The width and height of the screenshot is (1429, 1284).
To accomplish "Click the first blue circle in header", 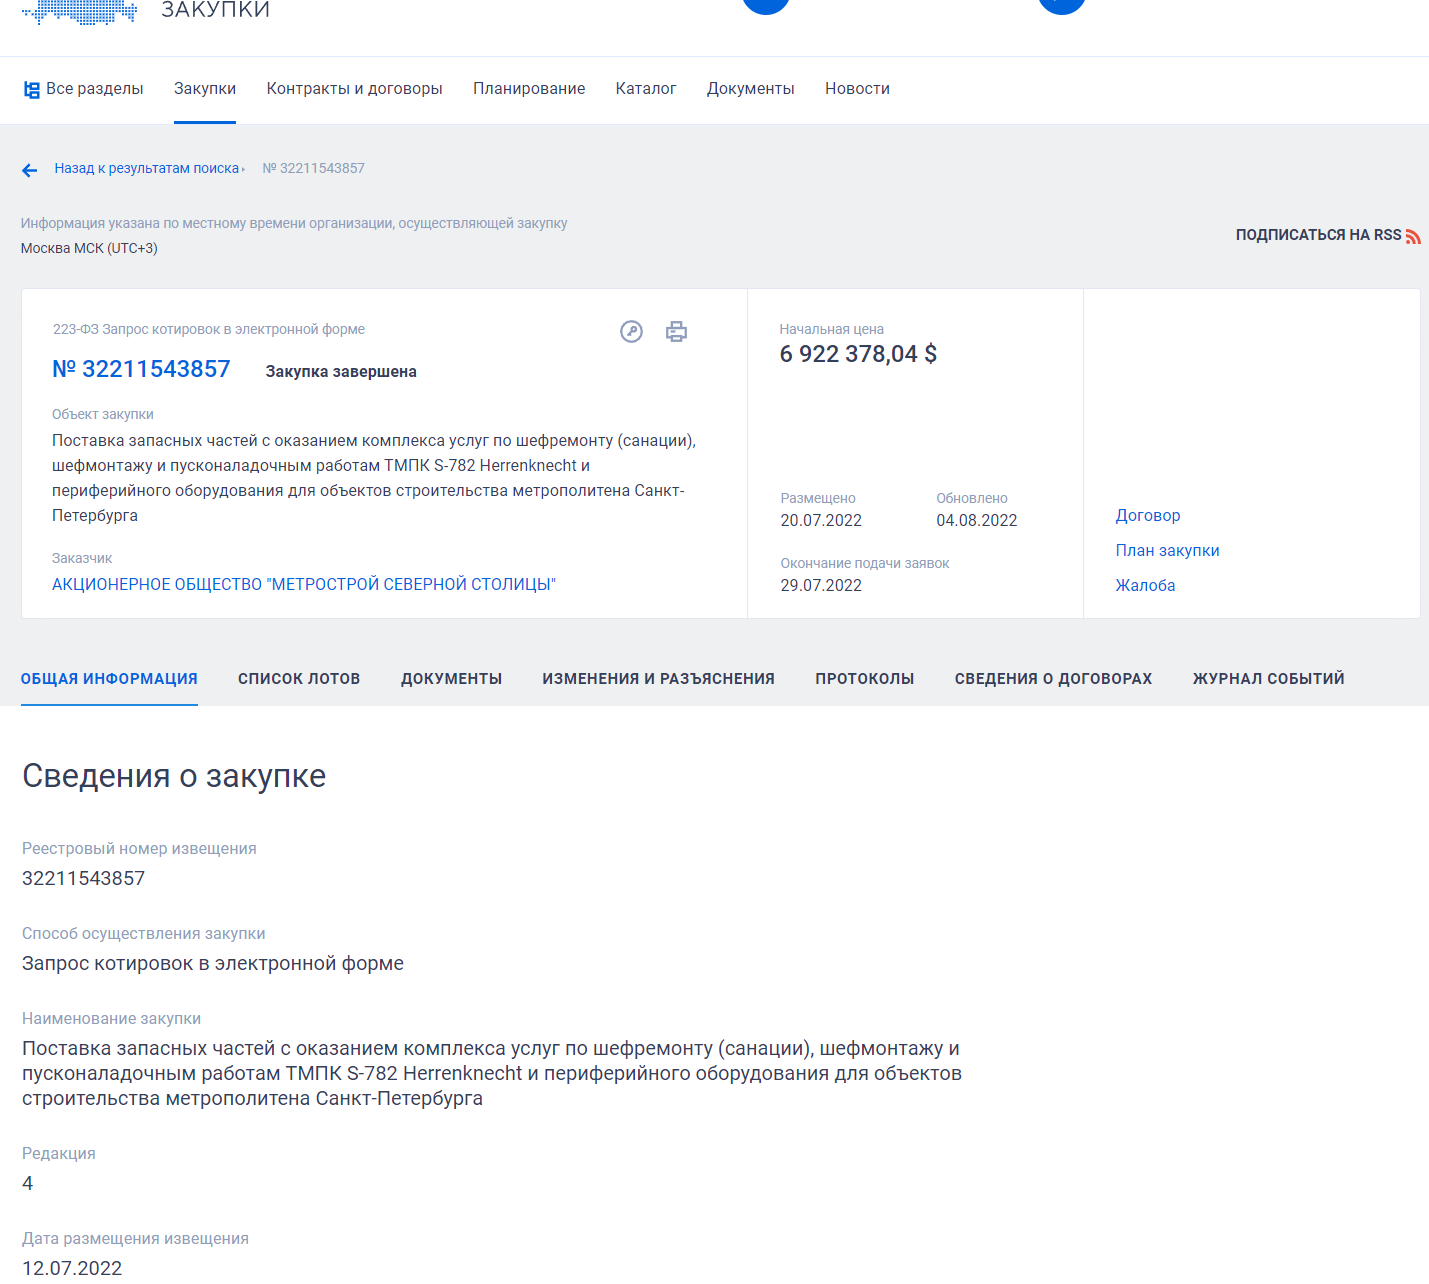I will coord(766,5).
